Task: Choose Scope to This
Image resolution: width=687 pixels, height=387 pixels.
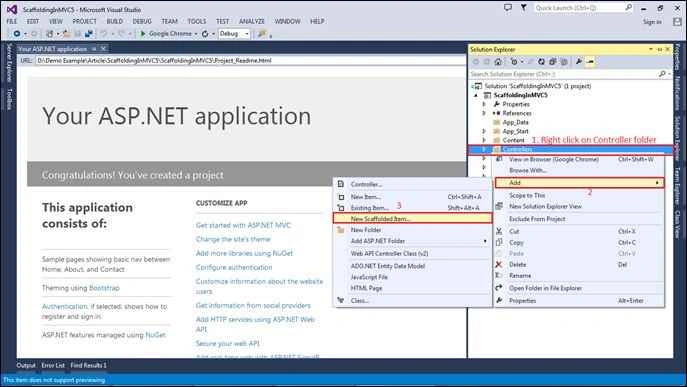Action: coord(527,195)
